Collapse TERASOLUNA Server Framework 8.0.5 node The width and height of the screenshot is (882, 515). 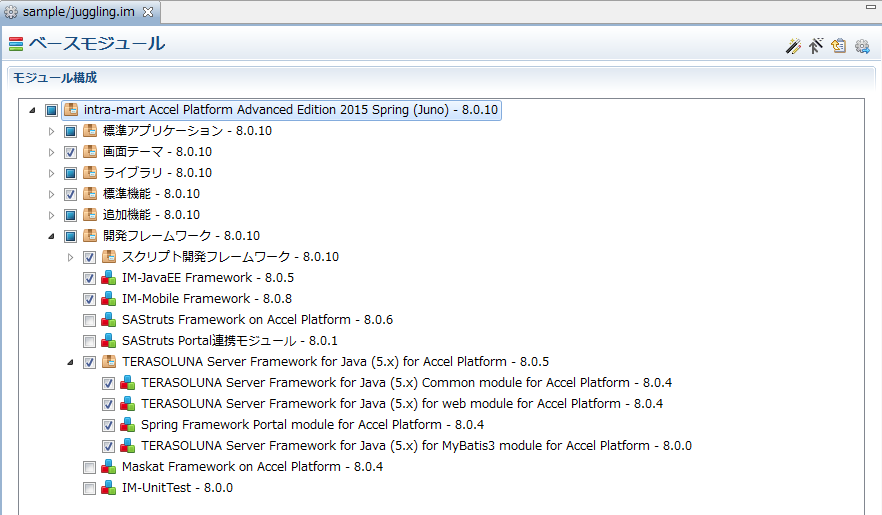[x=70, y=362]
